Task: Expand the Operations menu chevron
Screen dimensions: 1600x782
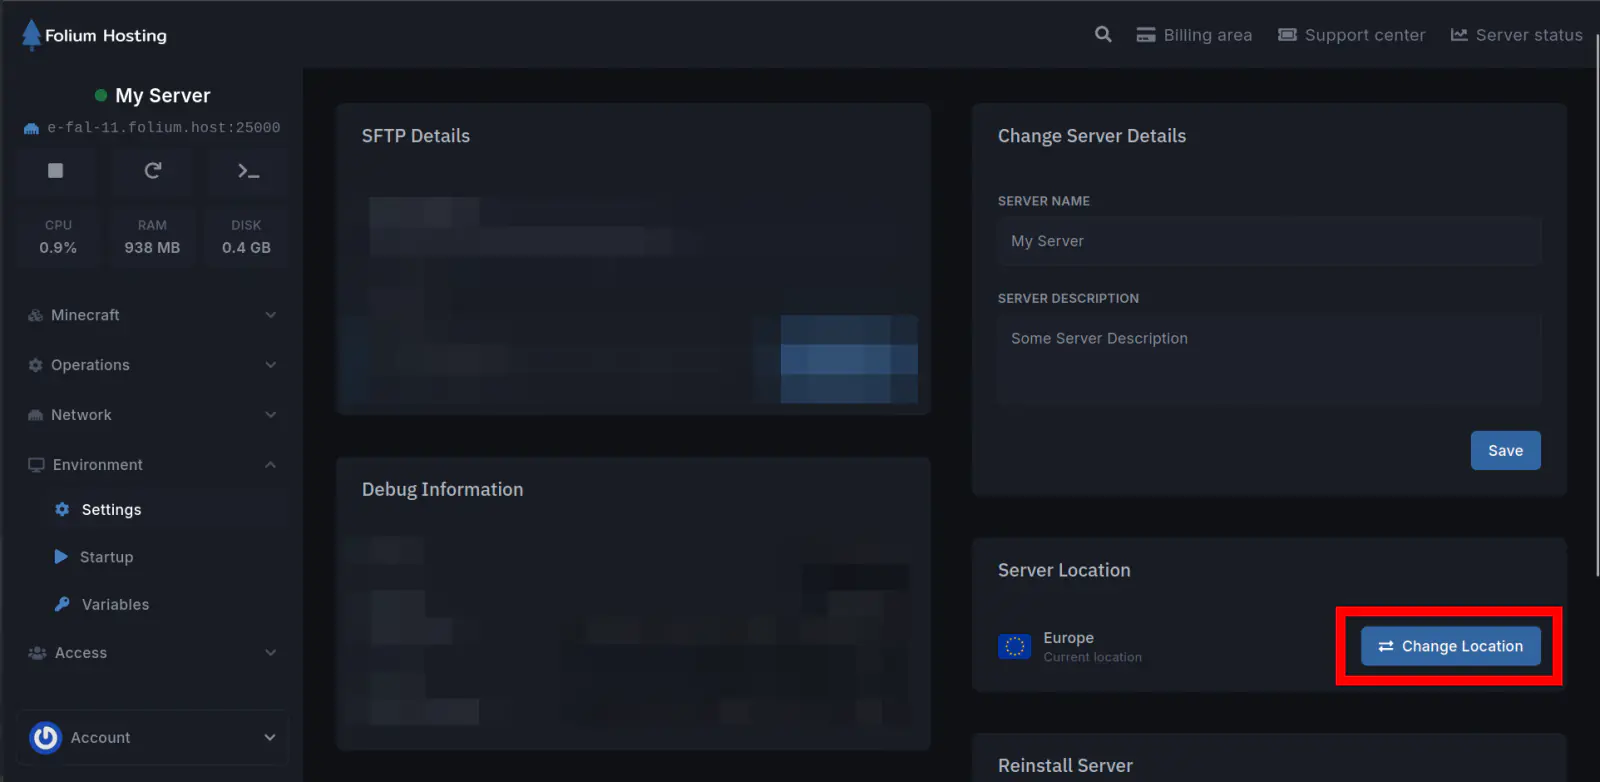Action: click(270, 365)
